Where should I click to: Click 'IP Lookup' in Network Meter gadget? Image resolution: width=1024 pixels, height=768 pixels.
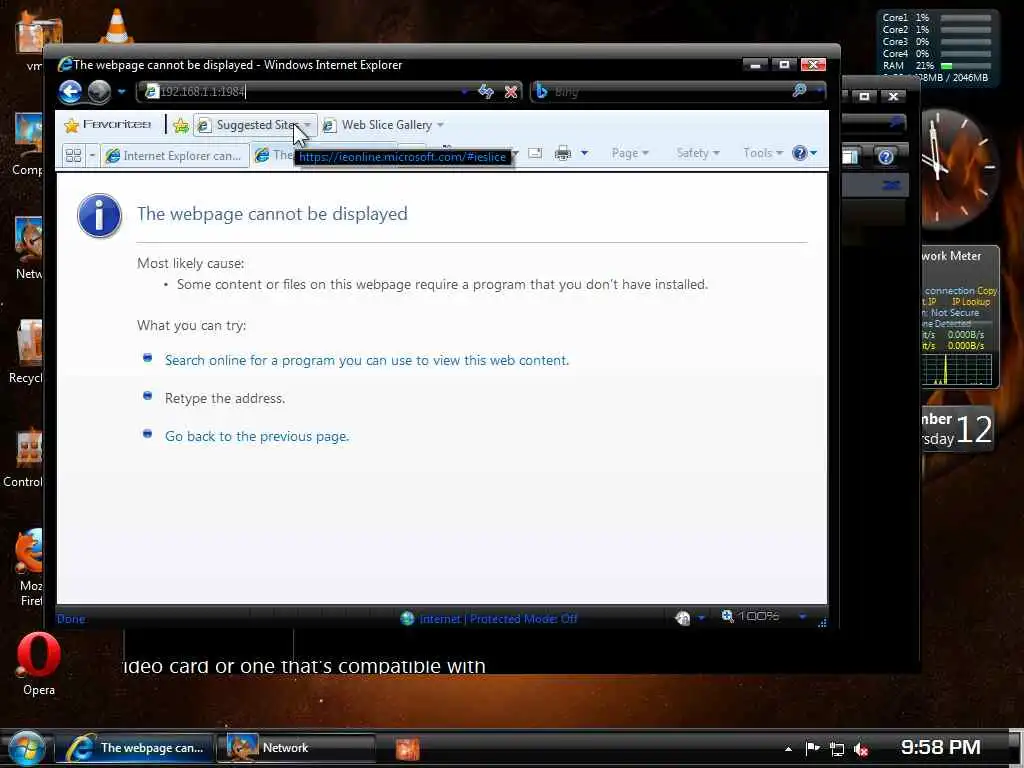click(x=970, y=302)
